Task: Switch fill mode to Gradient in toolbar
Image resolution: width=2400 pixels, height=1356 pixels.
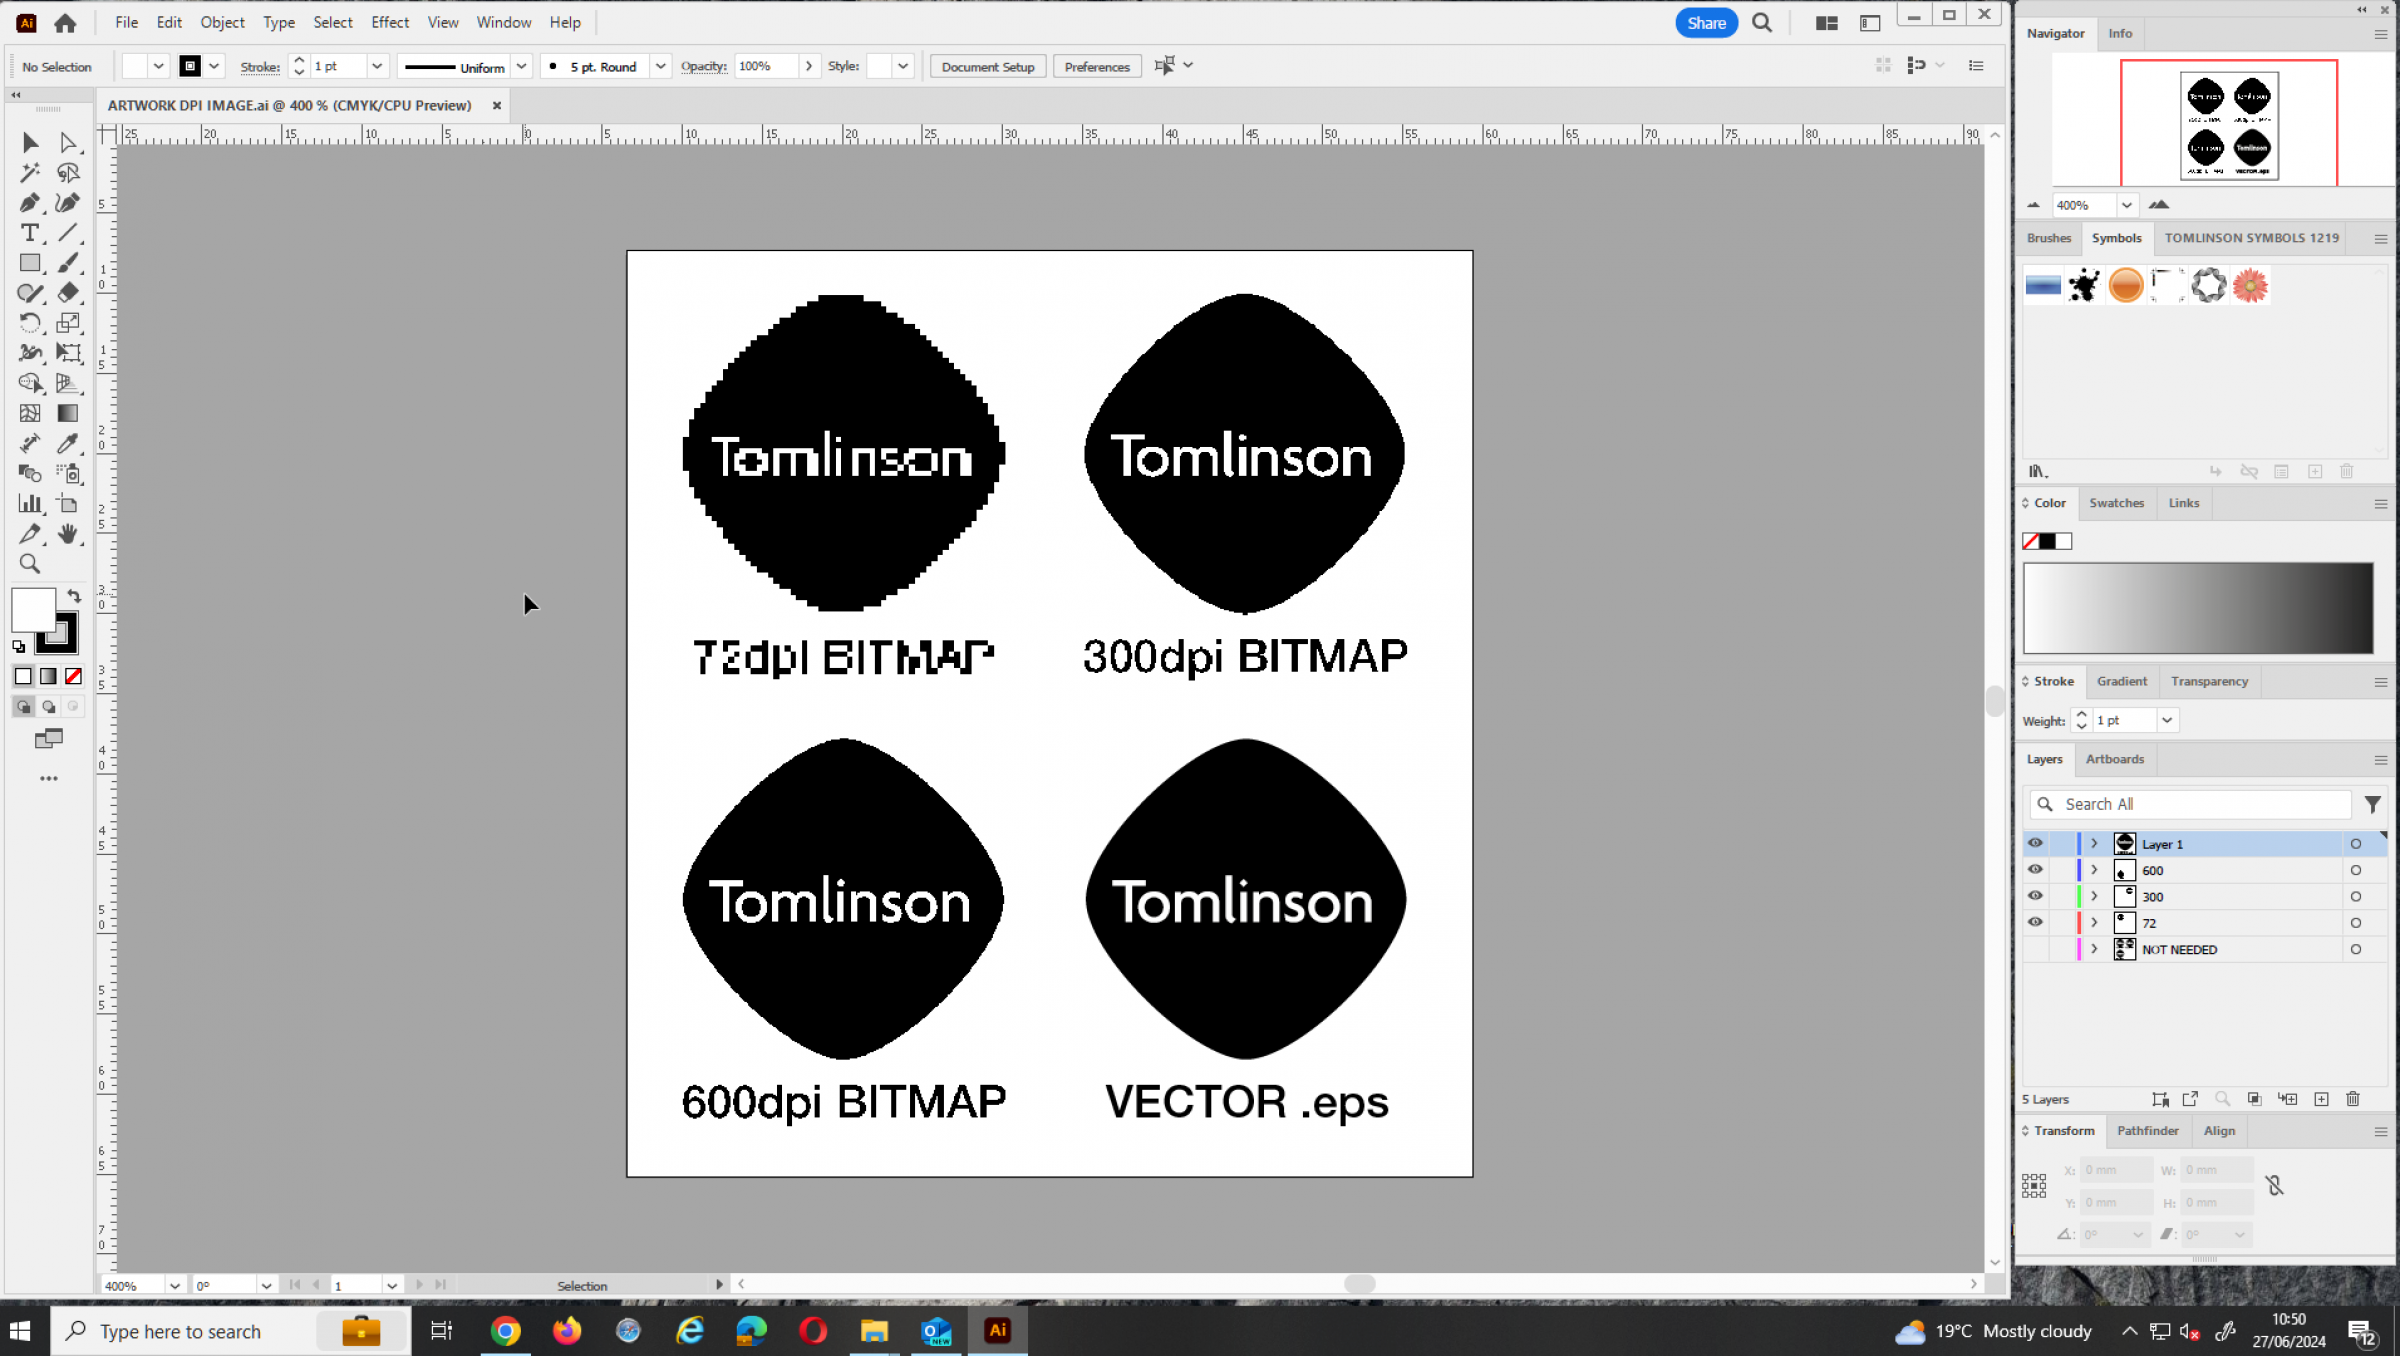Action: (x=48, y=677)
